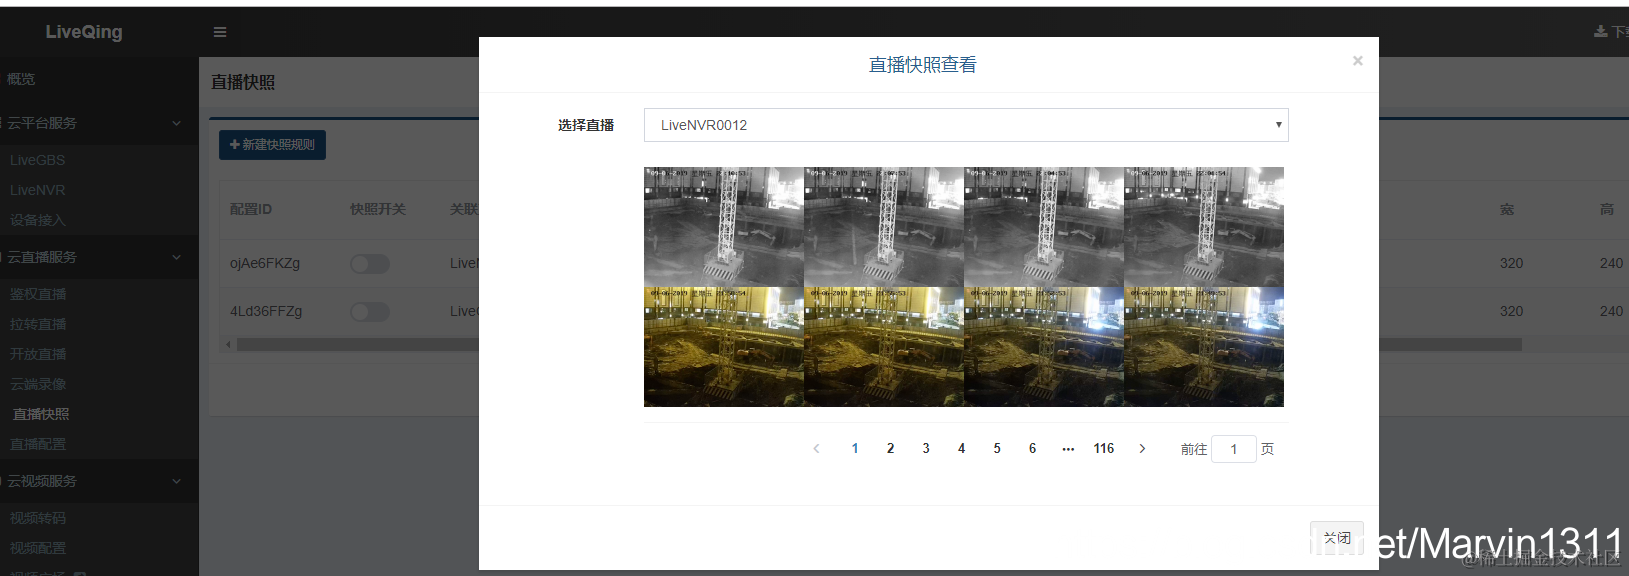Viewport: 1629px width, 576px height.
Task: Click config ID 4Ld36FFZg cell
Action: click(x=266, y=311)
